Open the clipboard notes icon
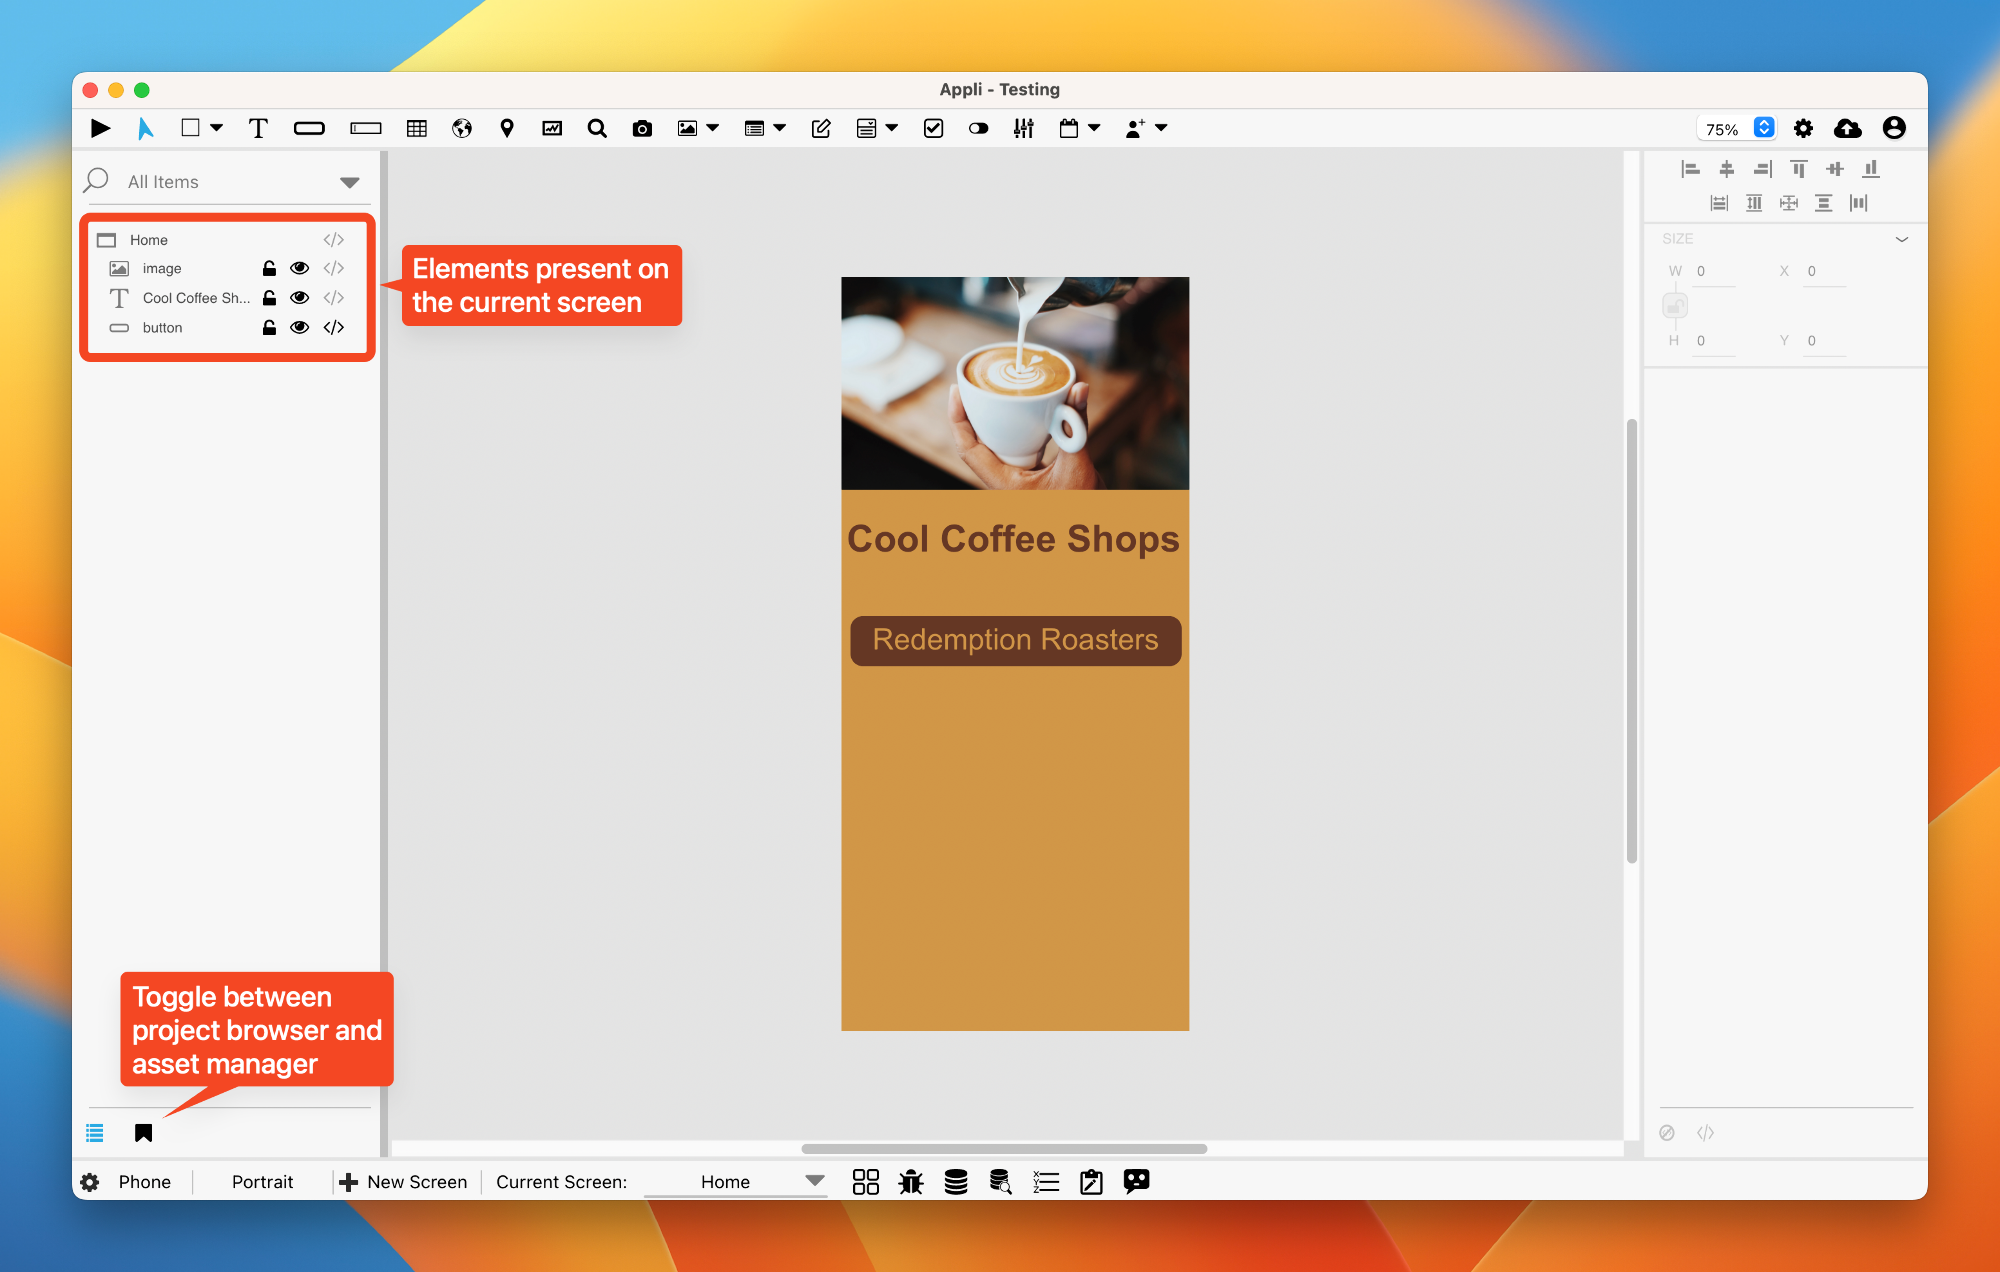2000x1272 pixels. pos(1091,1182)
